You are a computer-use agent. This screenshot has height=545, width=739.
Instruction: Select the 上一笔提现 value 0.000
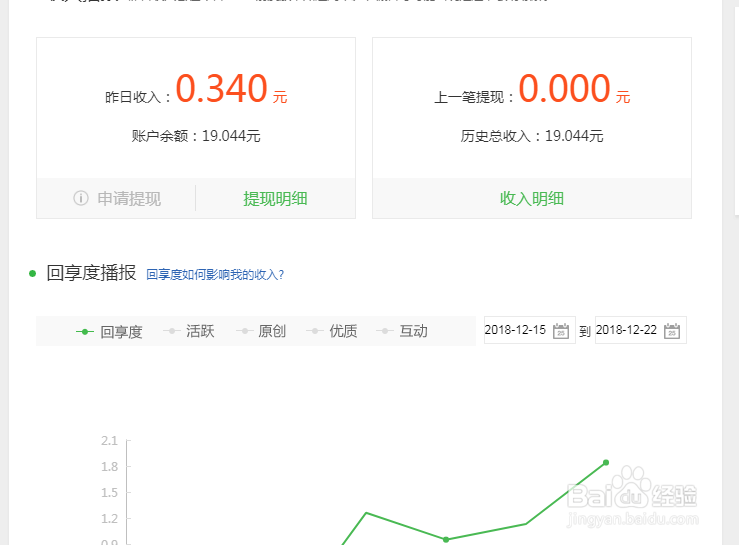[x=565, y=88]
